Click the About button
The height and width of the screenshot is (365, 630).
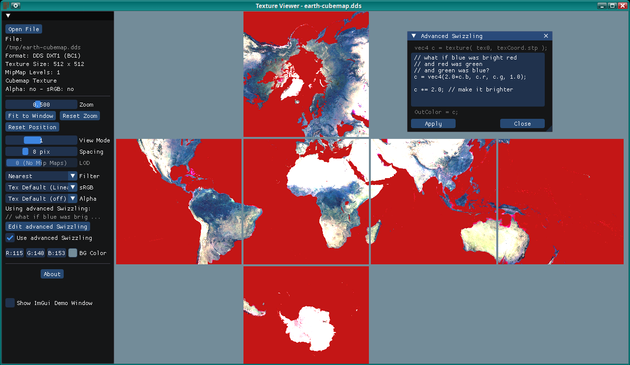coord(52,274)
